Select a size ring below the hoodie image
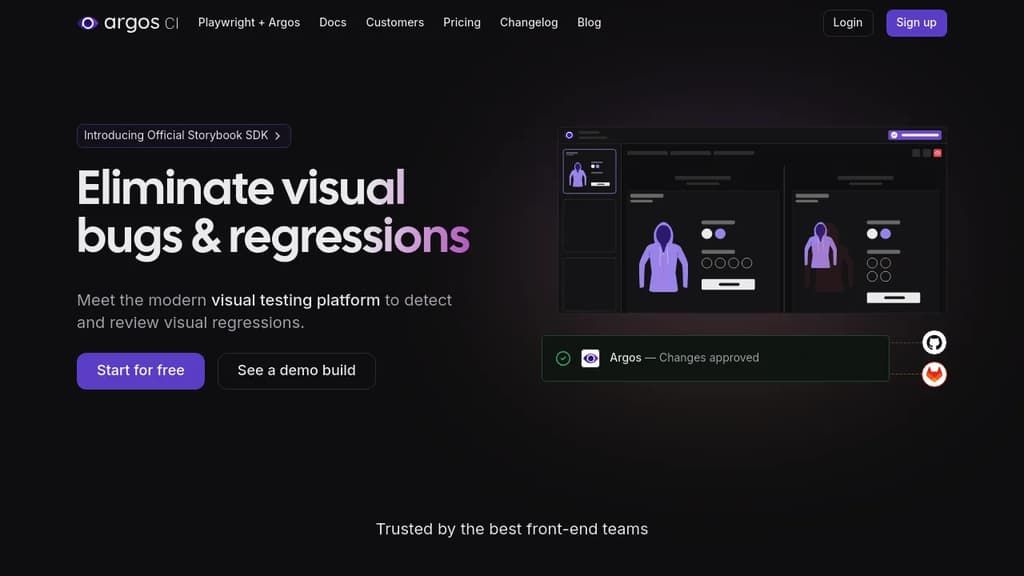Viewport: 1024px width, 576px height. tap(706, 263)
